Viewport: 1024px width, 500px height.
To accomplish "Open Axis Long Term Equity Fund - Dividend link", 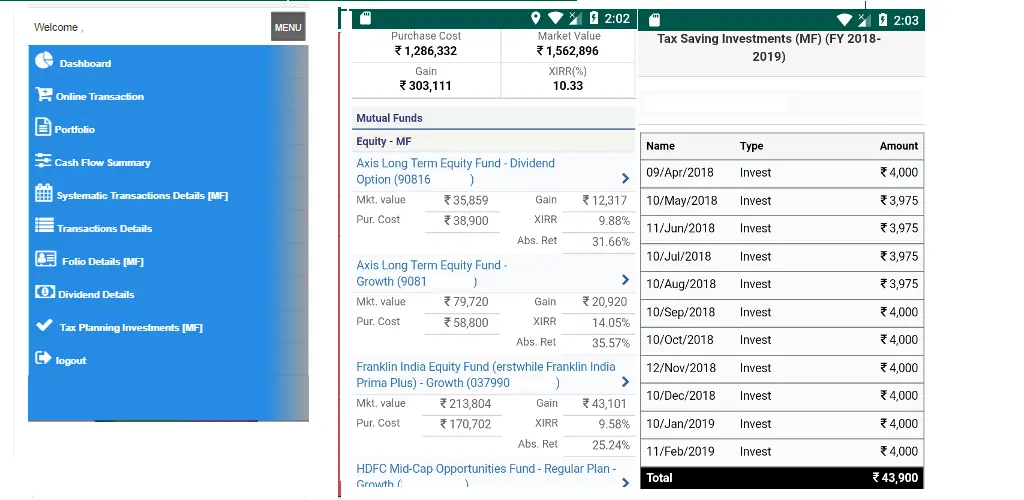I will [x=455, y=171].
